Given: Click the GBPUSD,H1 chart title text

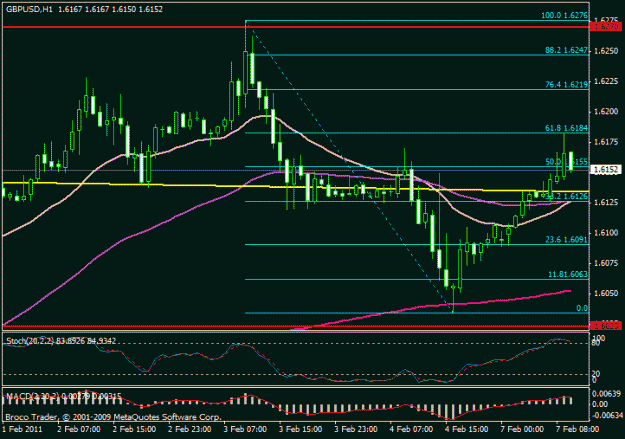Looking at the screenshot, I should pos(29,9).
